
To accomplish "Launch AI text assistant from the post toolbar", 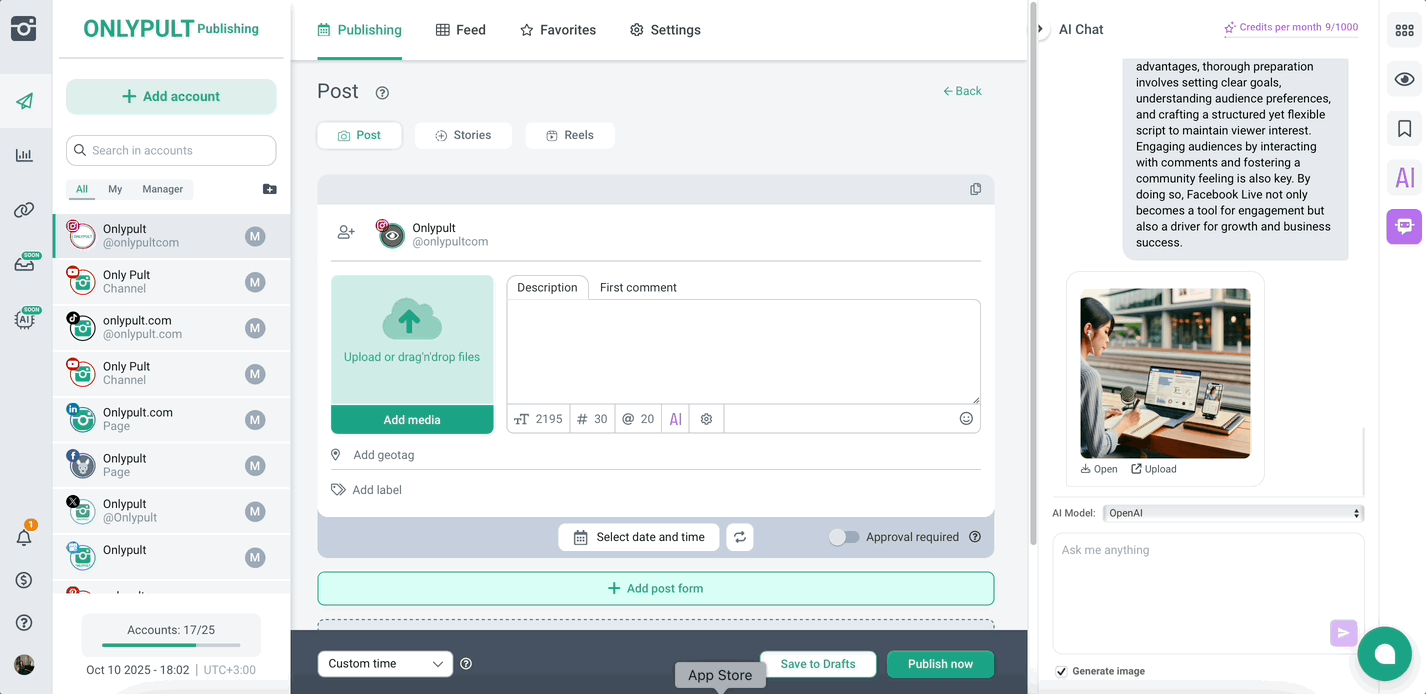I will (675, 418).
